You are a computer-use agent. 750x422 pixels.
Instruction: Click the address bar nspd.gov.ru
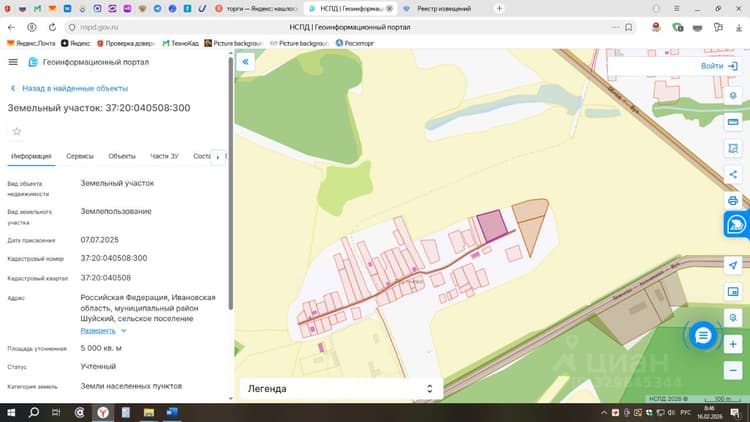click(x=99, y=27)
